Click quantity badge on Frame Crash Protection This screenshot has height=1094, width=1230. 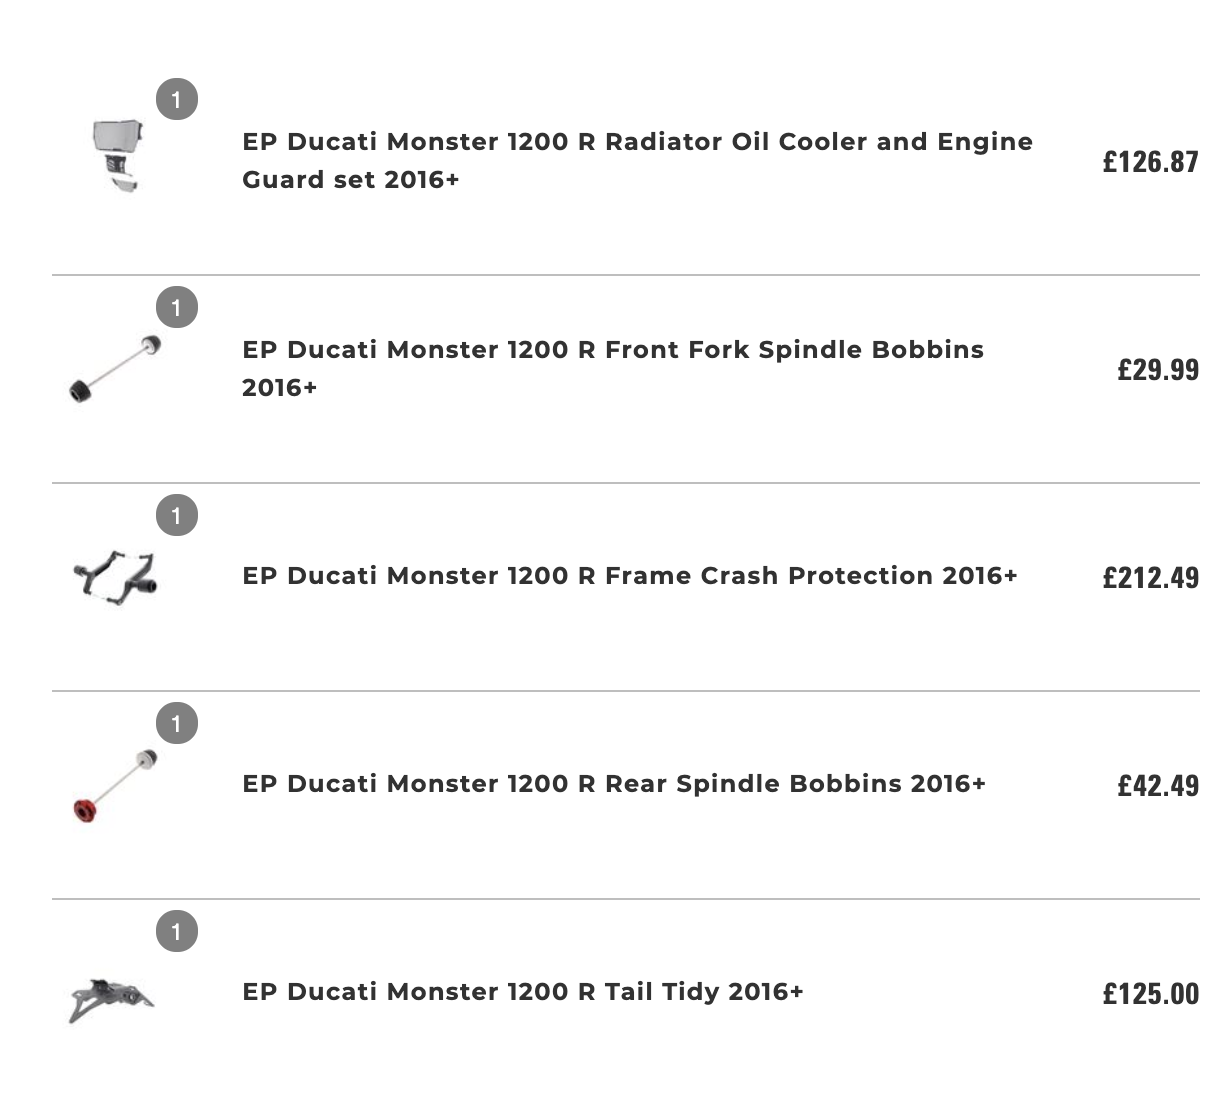click(177, 516)
